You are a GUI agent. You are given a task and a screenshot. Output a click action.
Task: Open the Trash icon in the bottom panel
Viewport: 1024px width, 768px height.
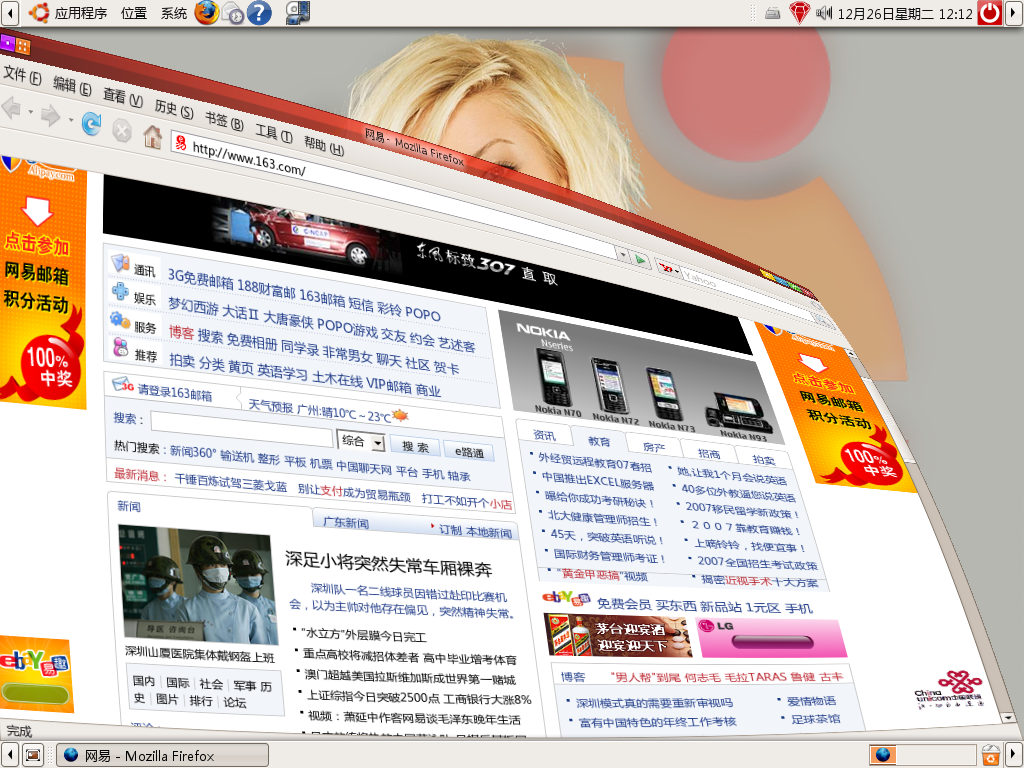(x=990, y=755)
